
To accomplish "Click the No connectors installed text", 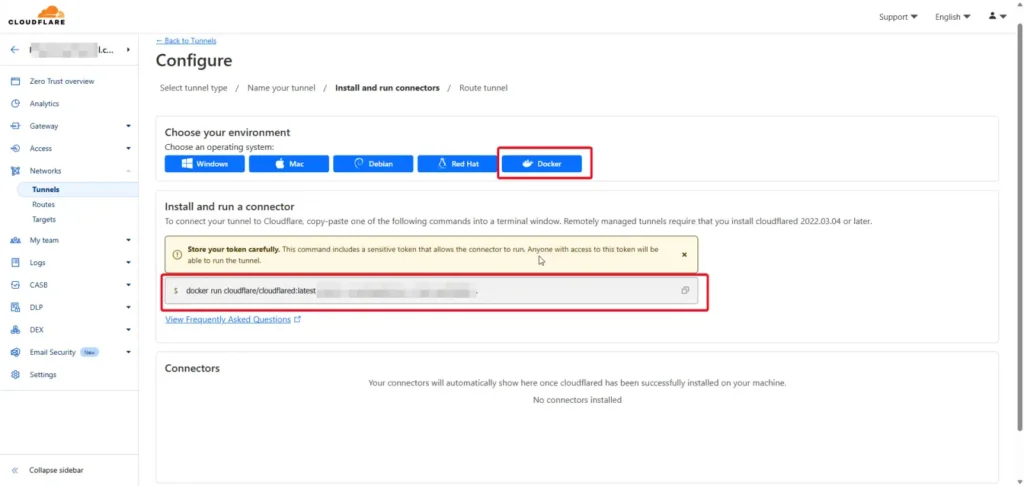I will (x=577, y=400).
